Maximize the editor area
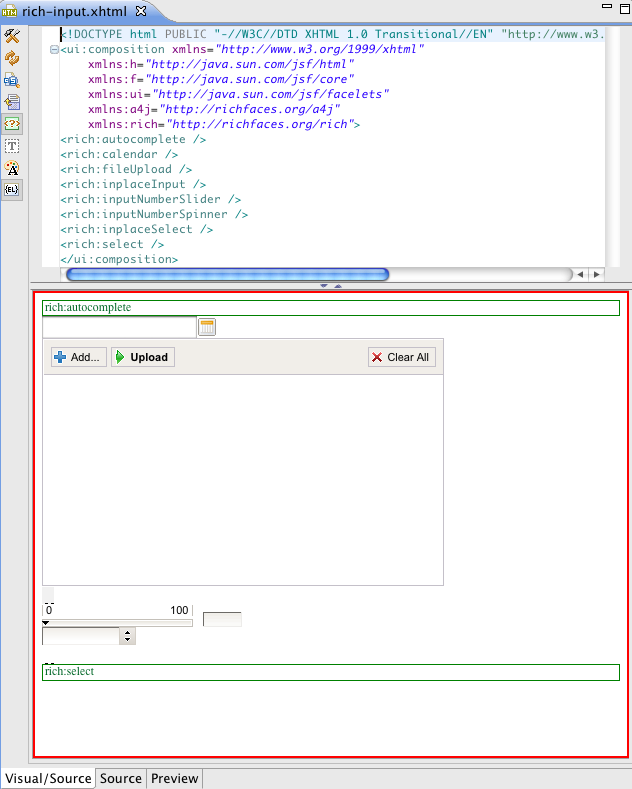This screenshot has height=789, width=632. coord(624,9)
